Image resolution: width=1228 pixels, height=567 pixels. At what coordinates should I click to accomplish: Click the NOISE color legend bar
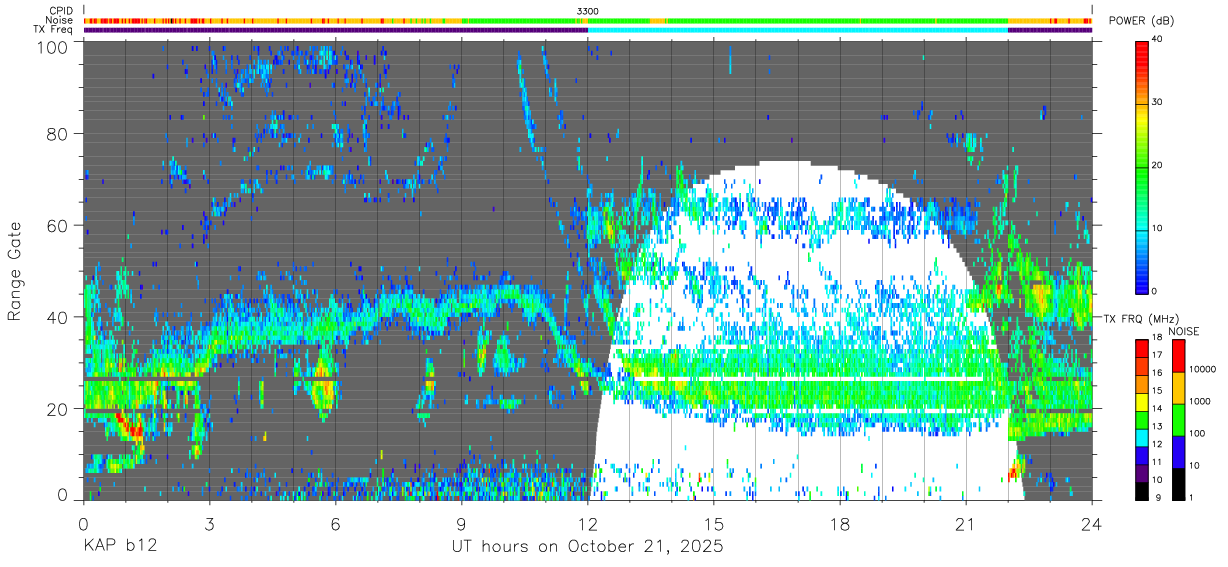pyautogui.click(x=1177, y=419)
